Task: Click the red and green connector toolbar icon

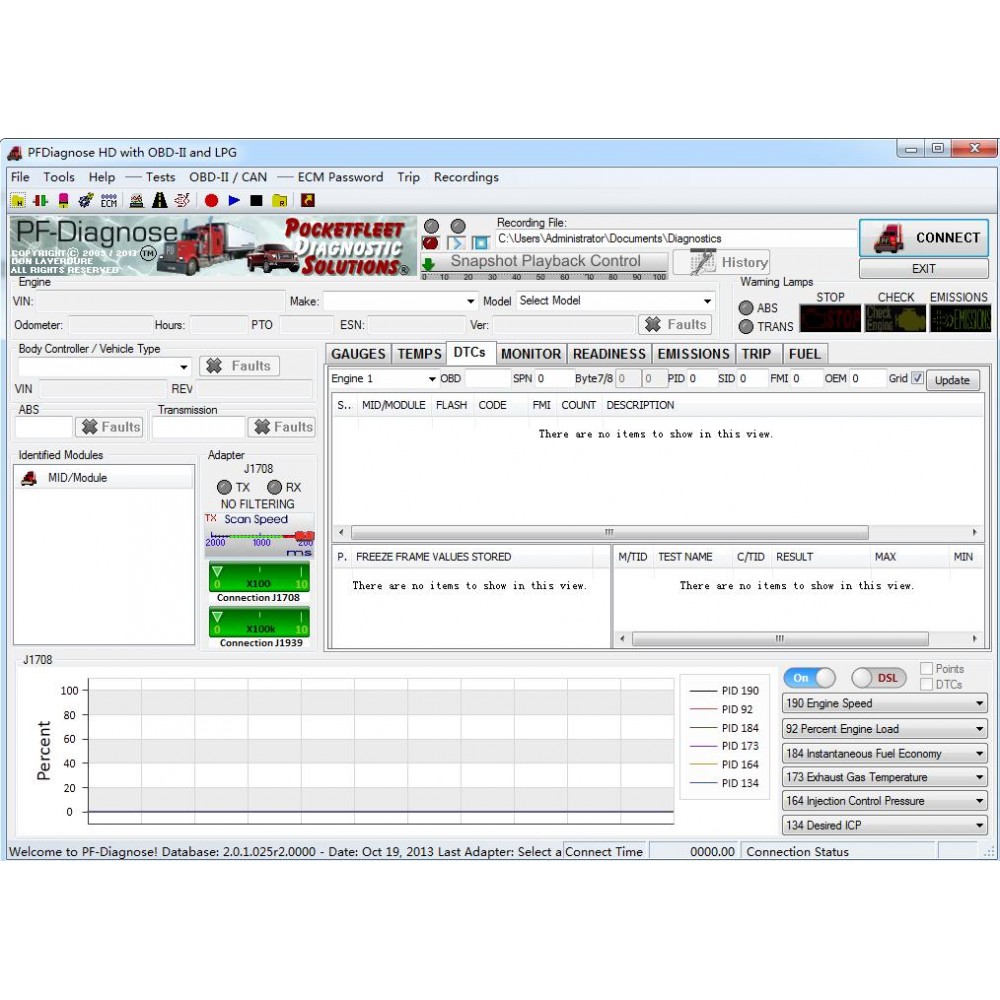Action: point(40,201)
